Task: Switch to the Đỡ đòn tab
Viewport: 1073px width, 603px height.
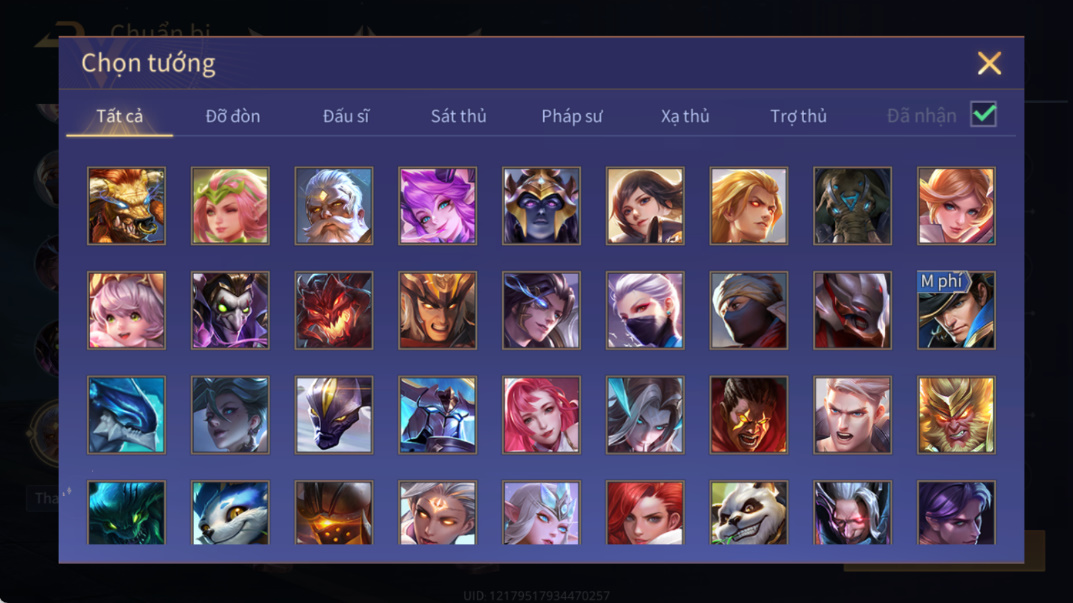Action: pyautogui.click(x=233, y=116)
